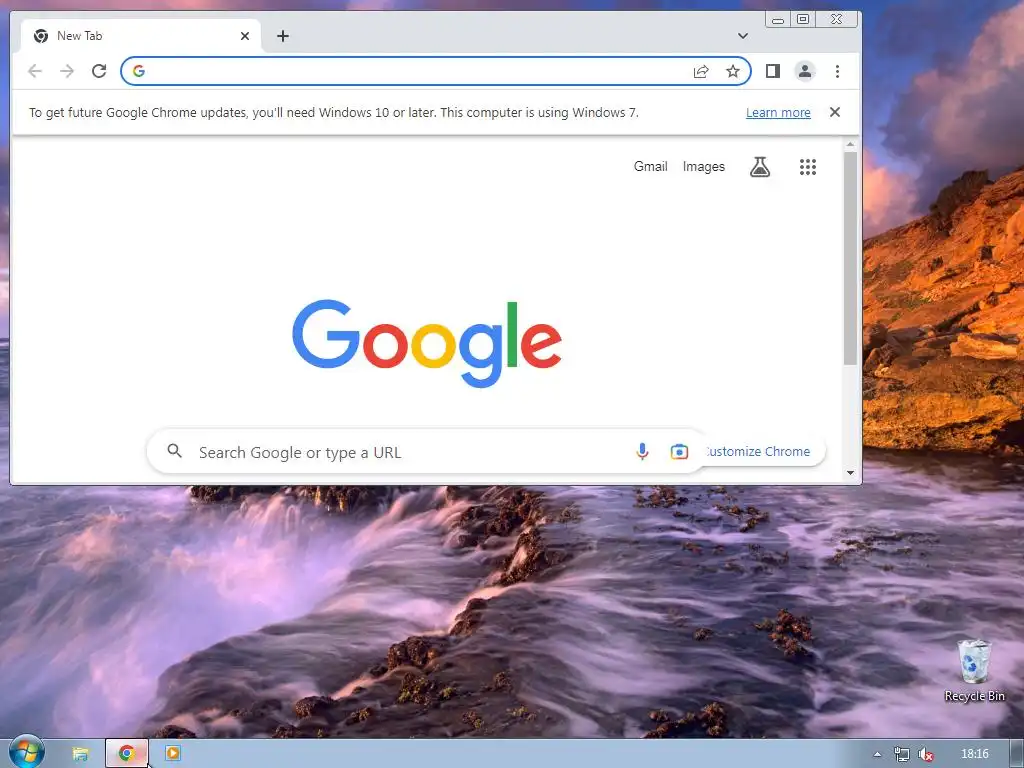Add a new tab with plus button
This screenshot has height=768, width=1024.
283,36
